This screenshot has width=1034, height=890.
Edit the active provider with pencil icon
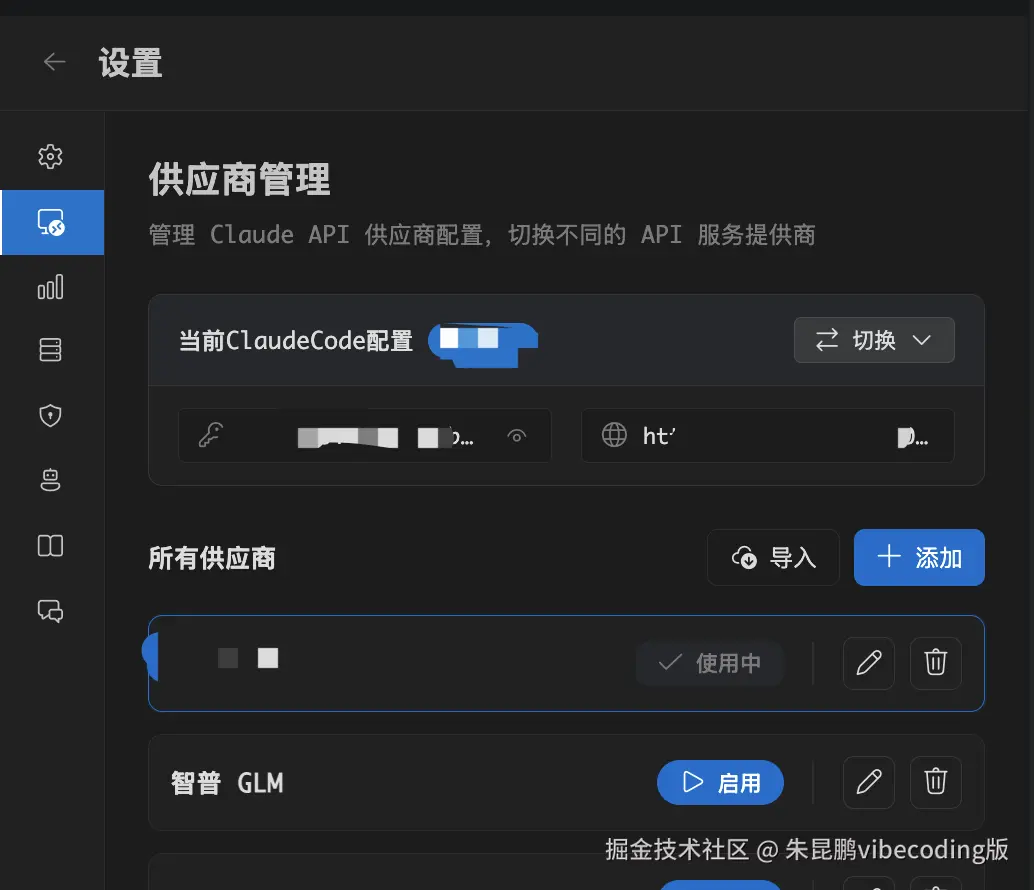click(868, 663)
